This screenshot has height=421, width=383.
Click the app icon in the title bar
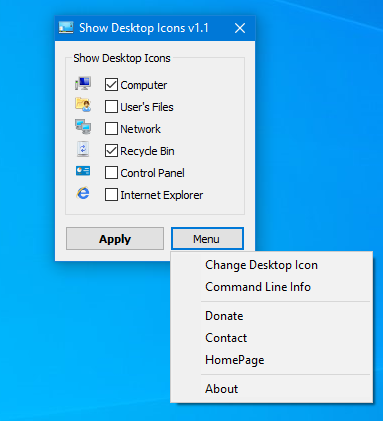click(66, 27)
